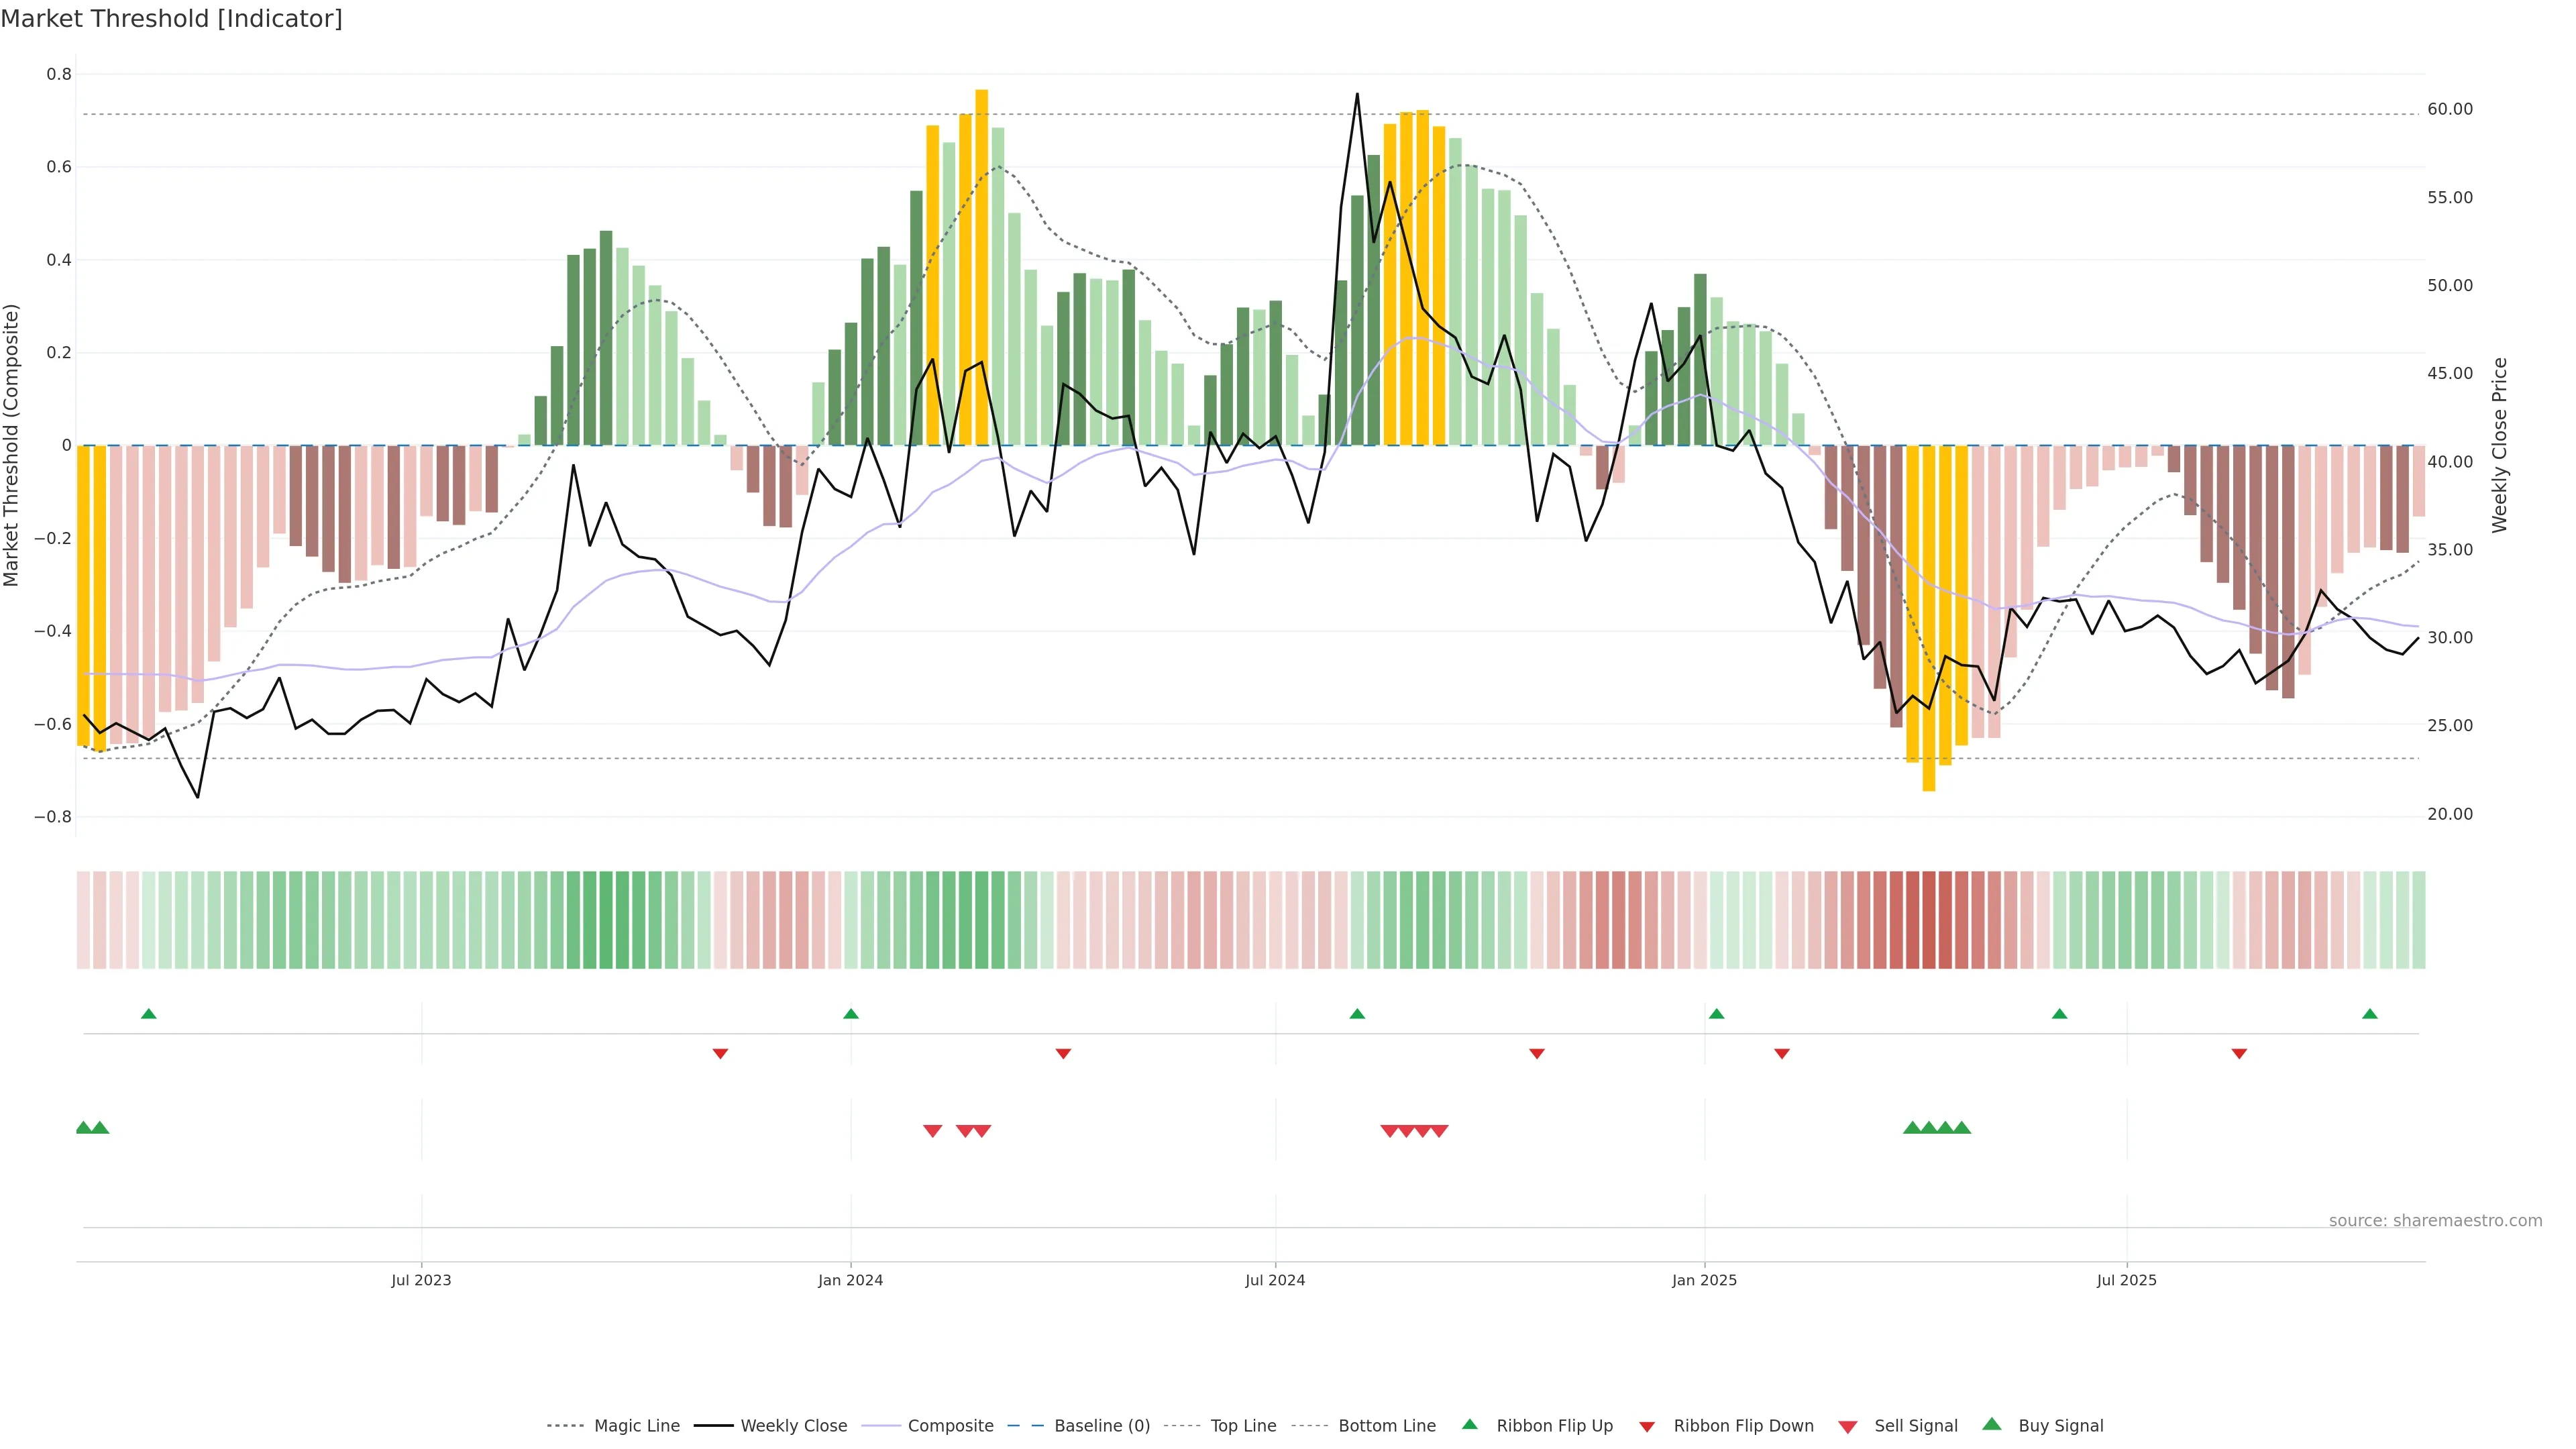2576x1449 pixels.
Task: Click the red Ribbon Flip Down marker after Jul 2025
Action: pyautogui.click(x=2239, y=1054)
